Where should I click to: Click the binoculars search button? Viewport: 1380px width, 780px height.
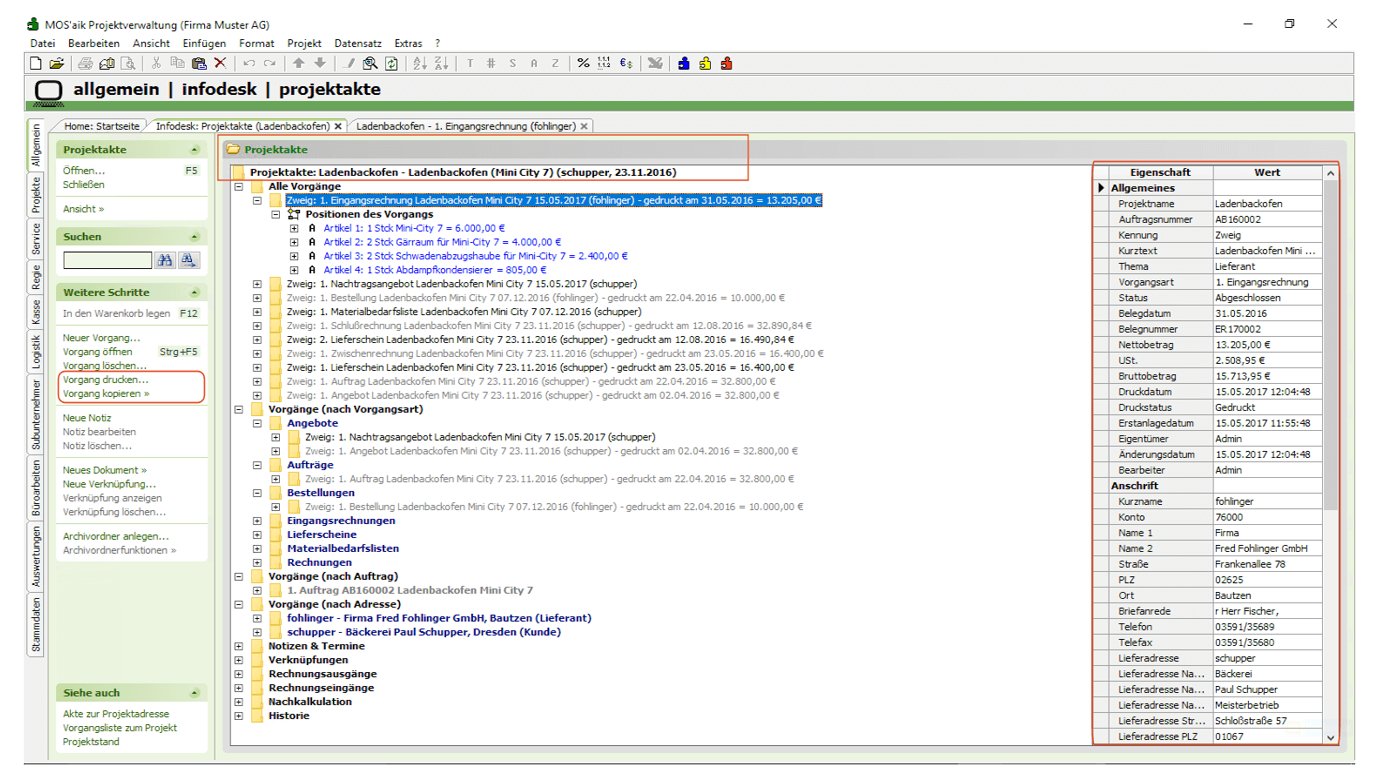(x=165, y=260)
